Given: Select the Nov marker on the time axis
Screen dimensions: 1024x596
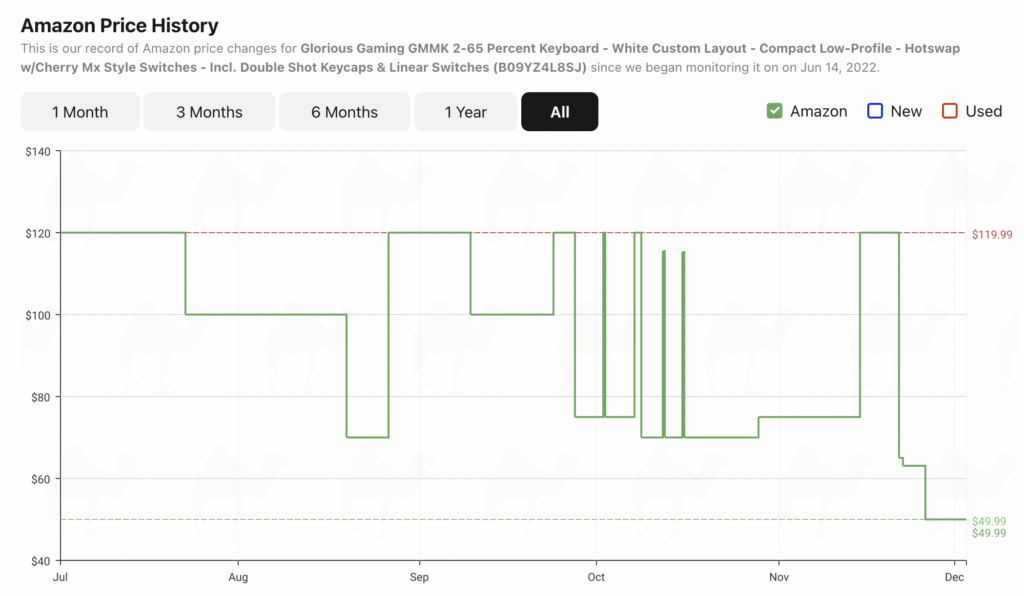Looking at the screenshot, I should point(777,578).
